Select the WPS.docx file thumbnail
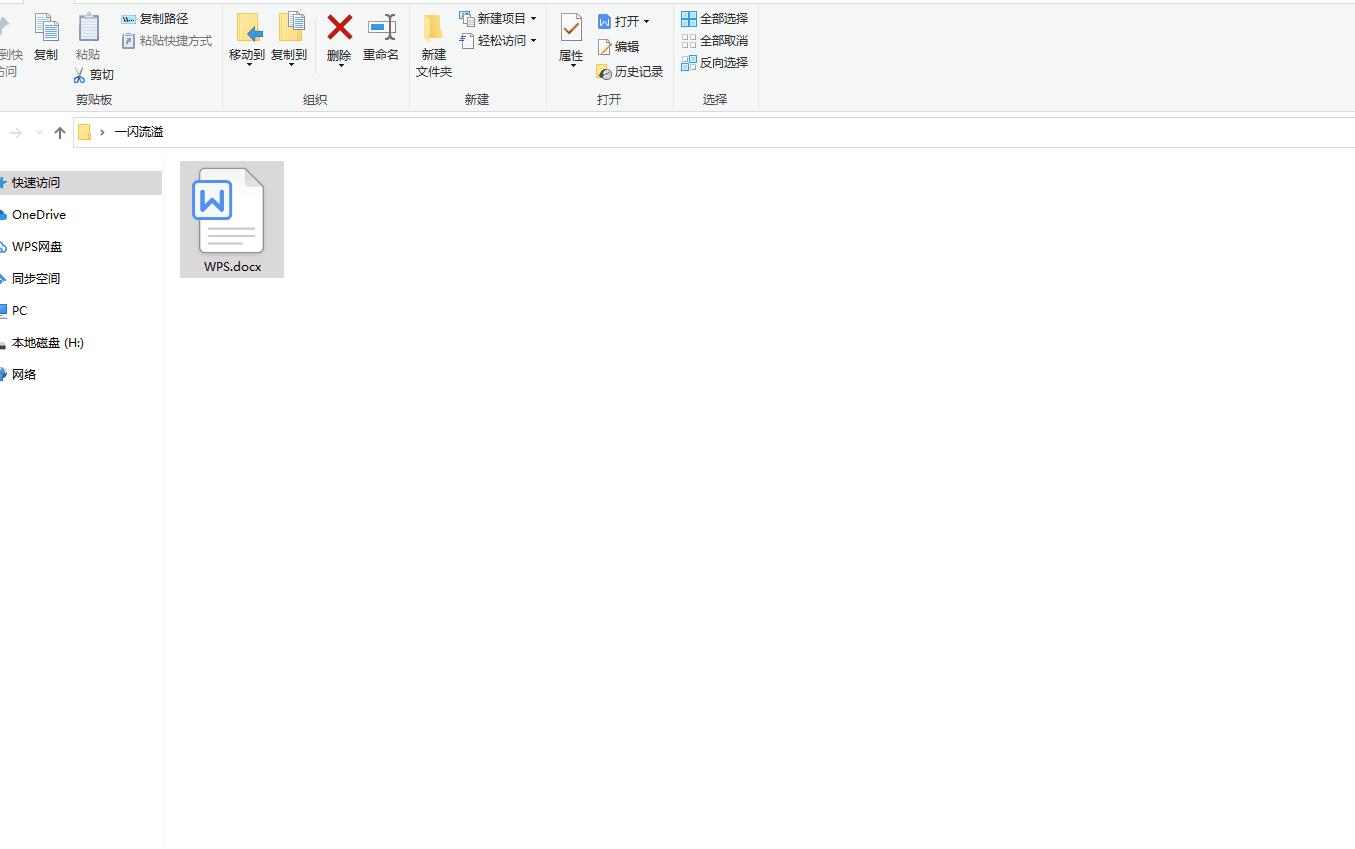Viewport: 1355px width, 849px height. 231,212
